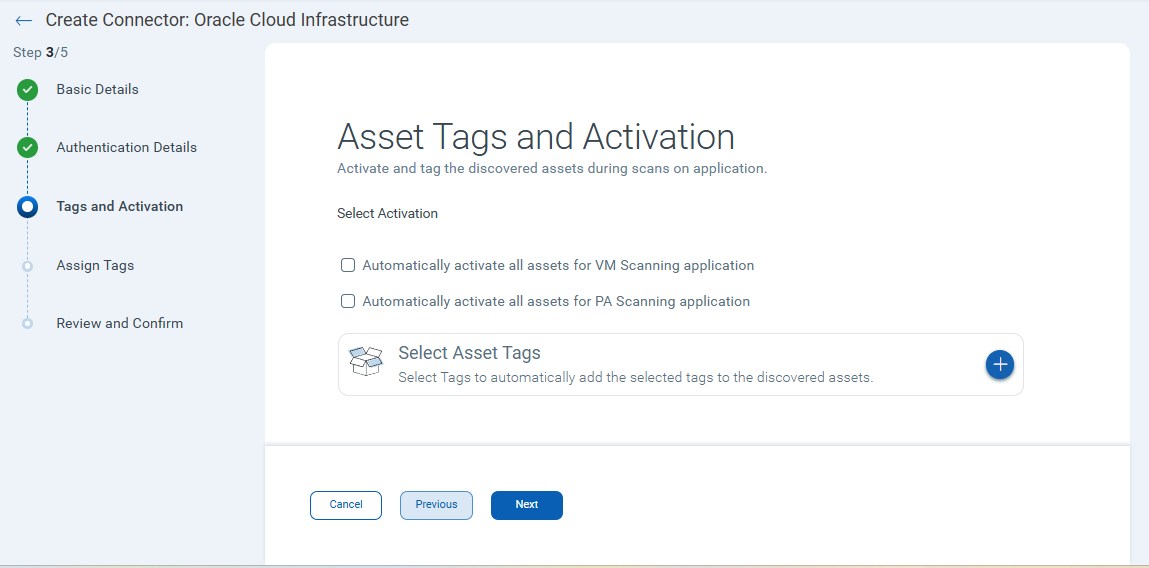Click the 'Activate and tag the discovered assets' subtitle
The width and height of the screenshot is (1149, 568).
coord(552,169)
